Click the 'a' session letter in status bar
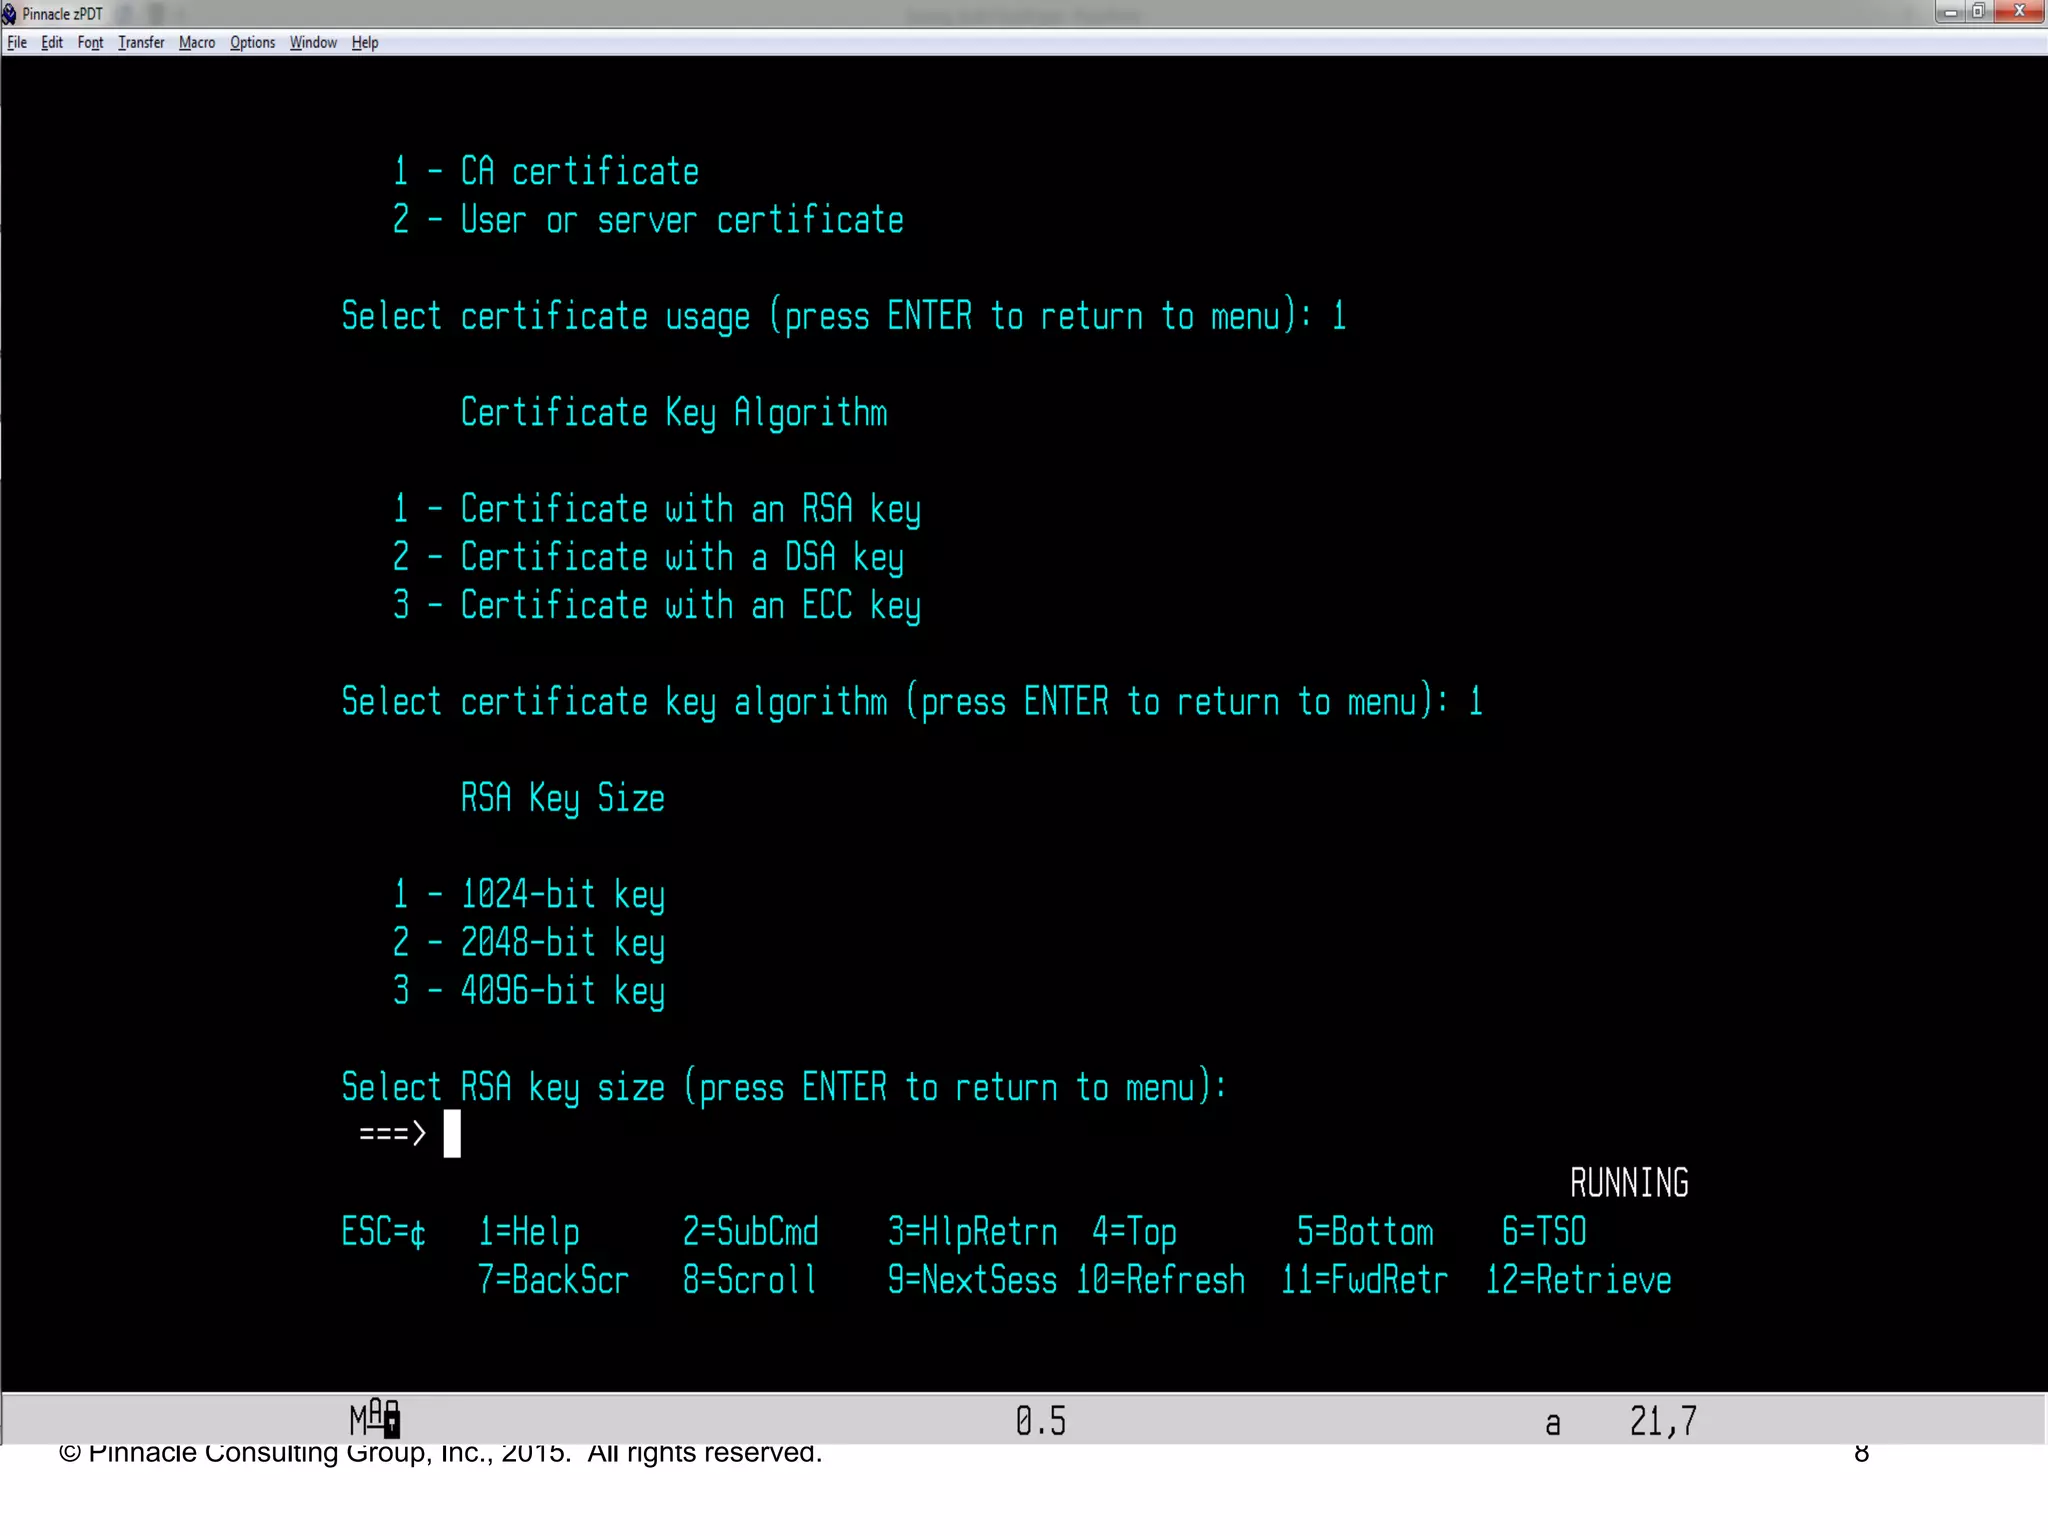The image size is (2048, 1536). click(x=1553, y=1424)
